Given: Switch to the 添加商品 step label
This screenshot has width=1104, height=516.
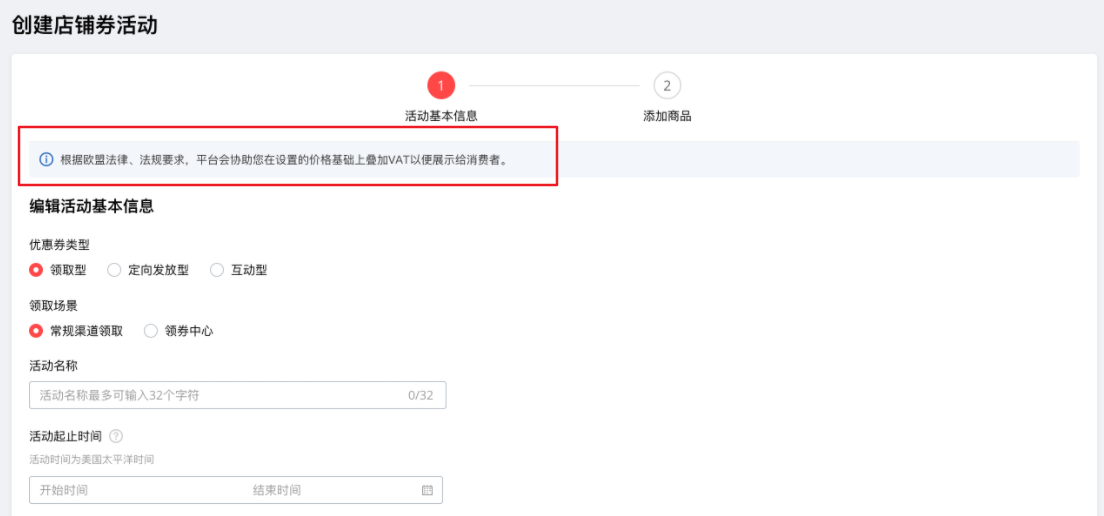Looking at the screenshot, I should 667,116.
